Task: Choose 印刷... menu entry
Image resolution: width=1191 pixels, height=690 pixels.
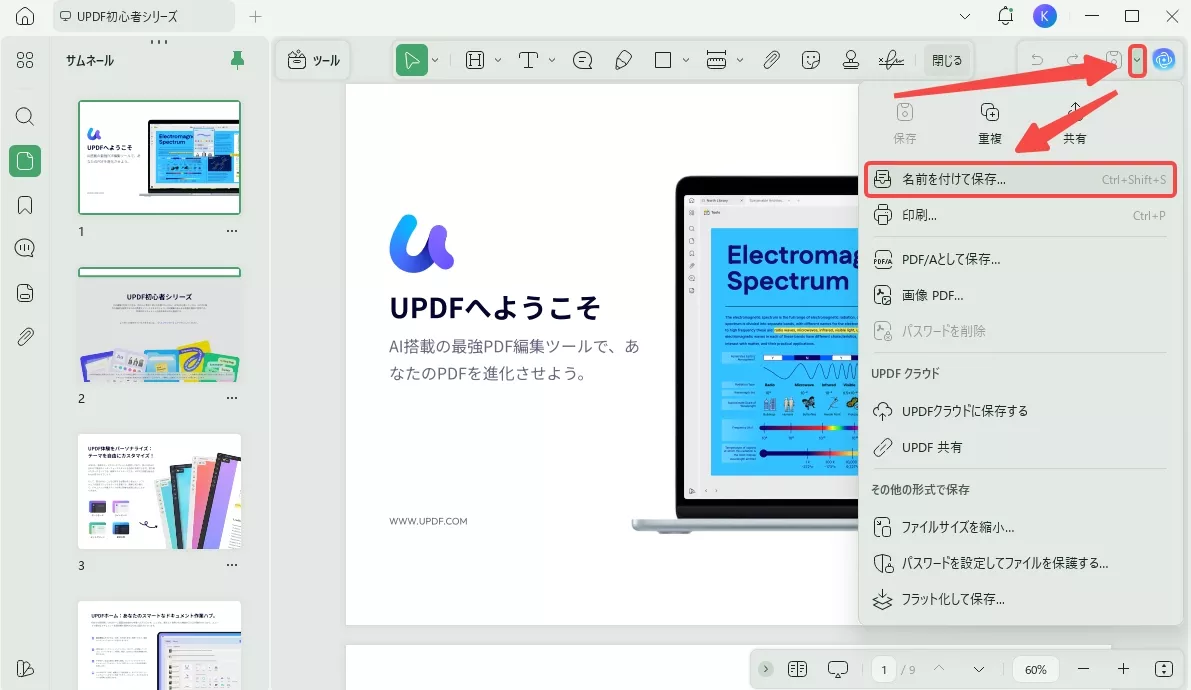Action: (x=1019, y=216)
